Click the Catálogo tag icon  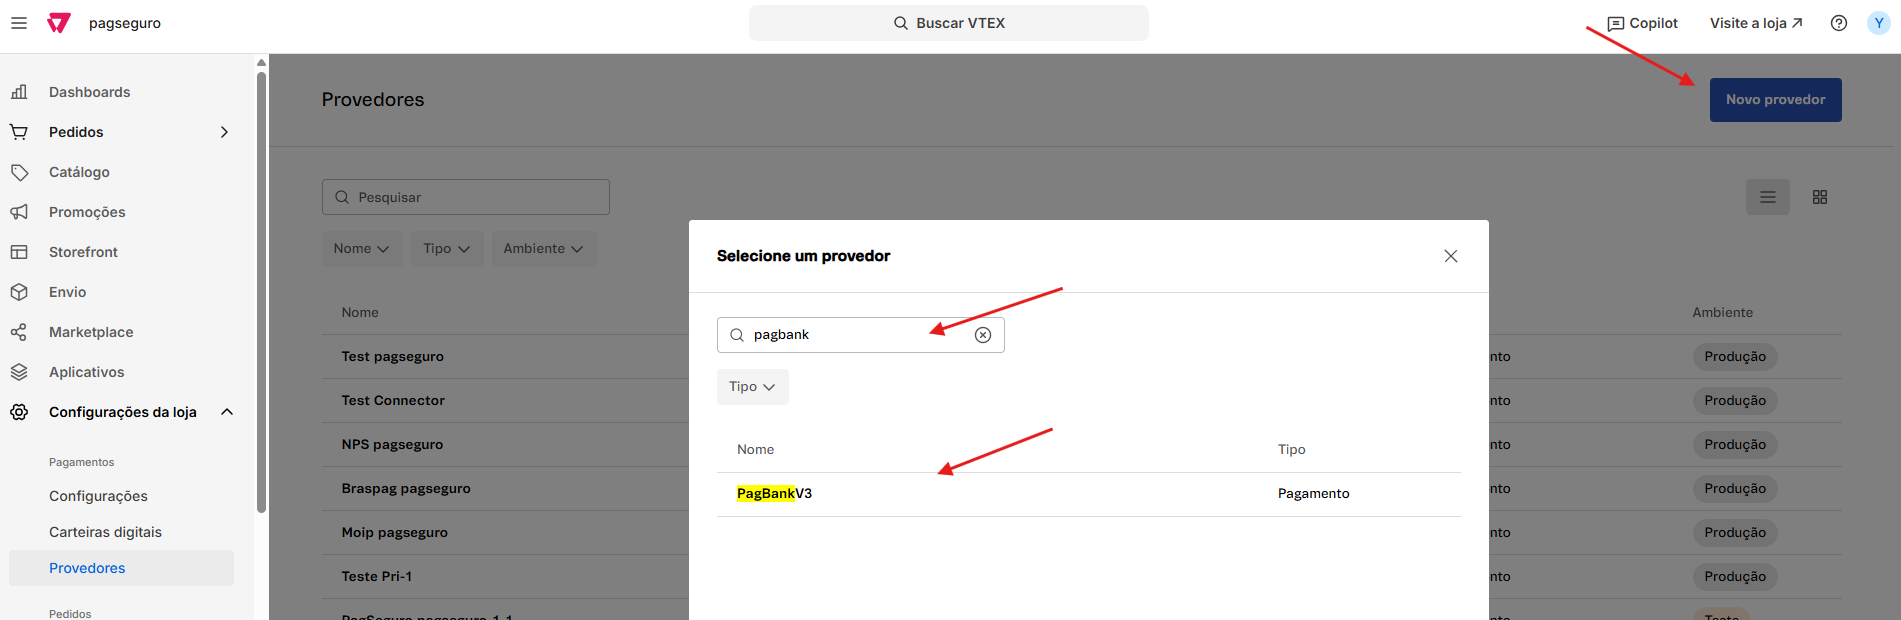[19, 172]
